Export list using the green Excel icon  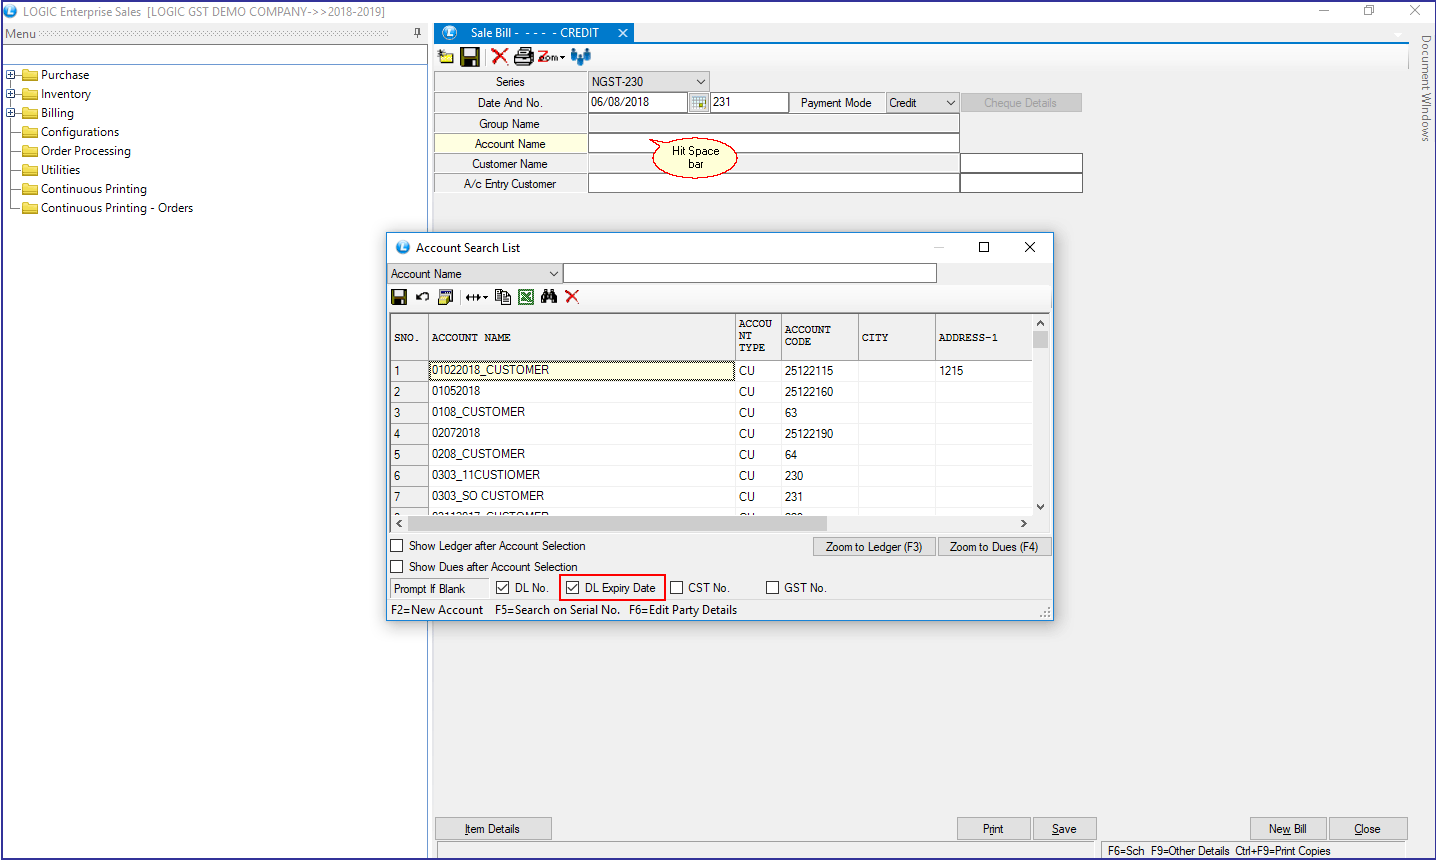coord(526,297)
